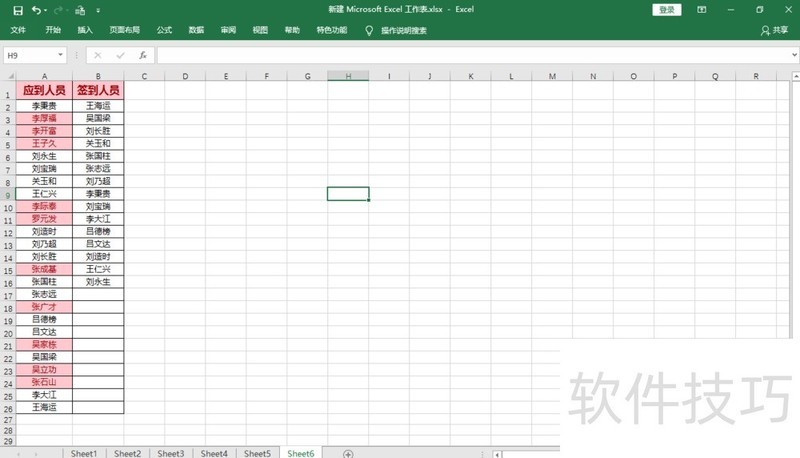The width and height of the screenshot is (800, 458).
Task: Select column A header
Action: click(x=44, y=76)
